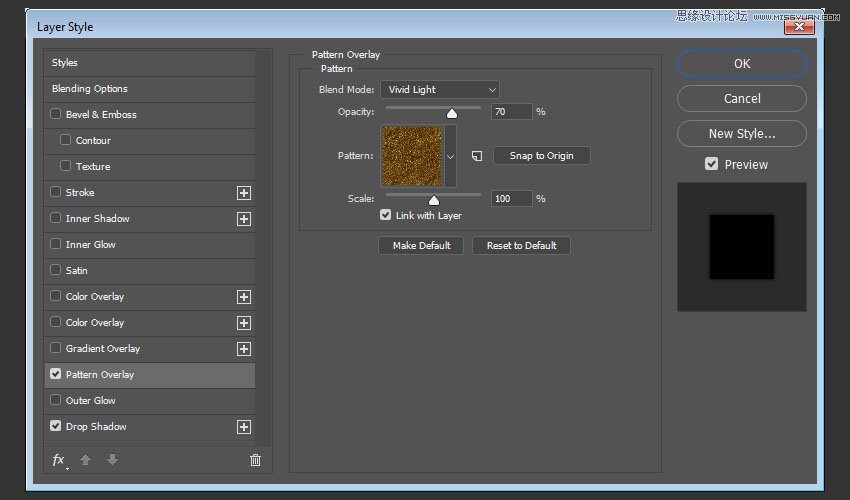Uncheck the Link with Layer option
The width and height of the screenshot is (850, 500).
pos(385,215)
